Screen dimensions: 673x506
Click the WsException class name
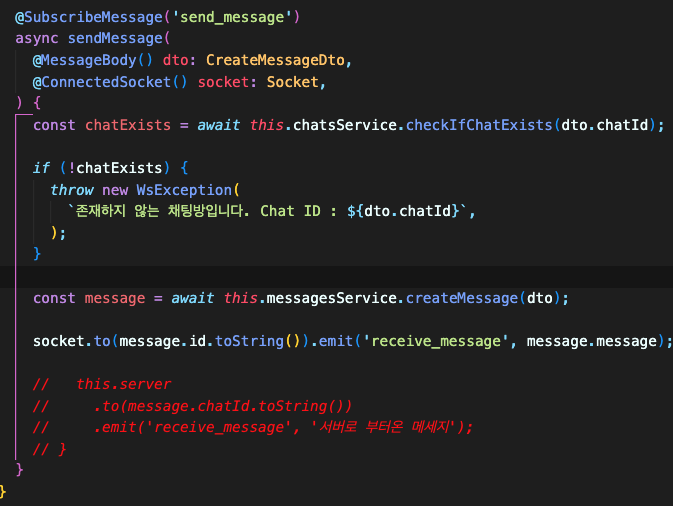coord(184,190)
